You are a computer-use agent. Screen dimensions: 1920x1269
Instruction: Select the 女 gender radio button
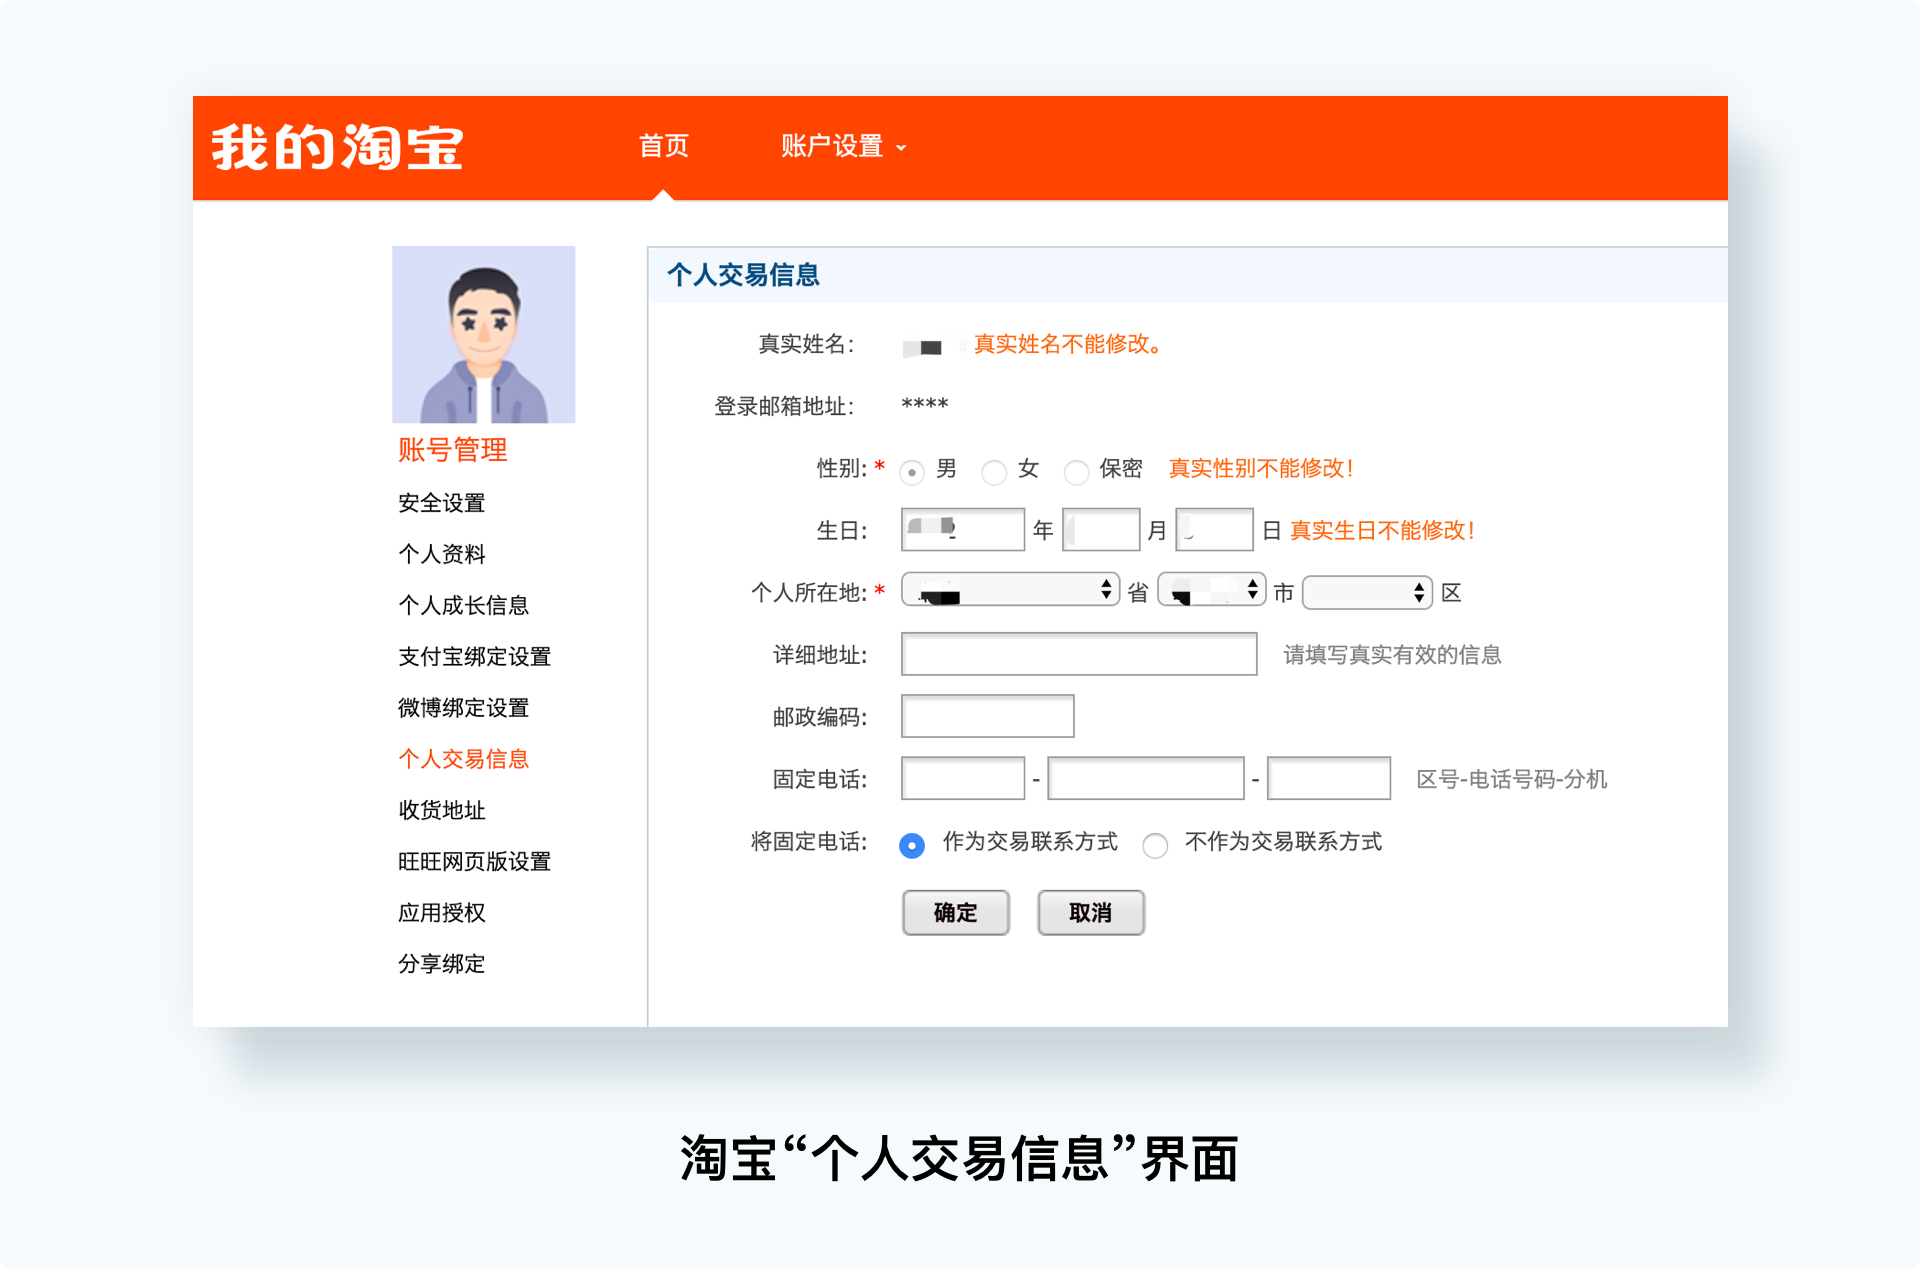click(993, 472)
